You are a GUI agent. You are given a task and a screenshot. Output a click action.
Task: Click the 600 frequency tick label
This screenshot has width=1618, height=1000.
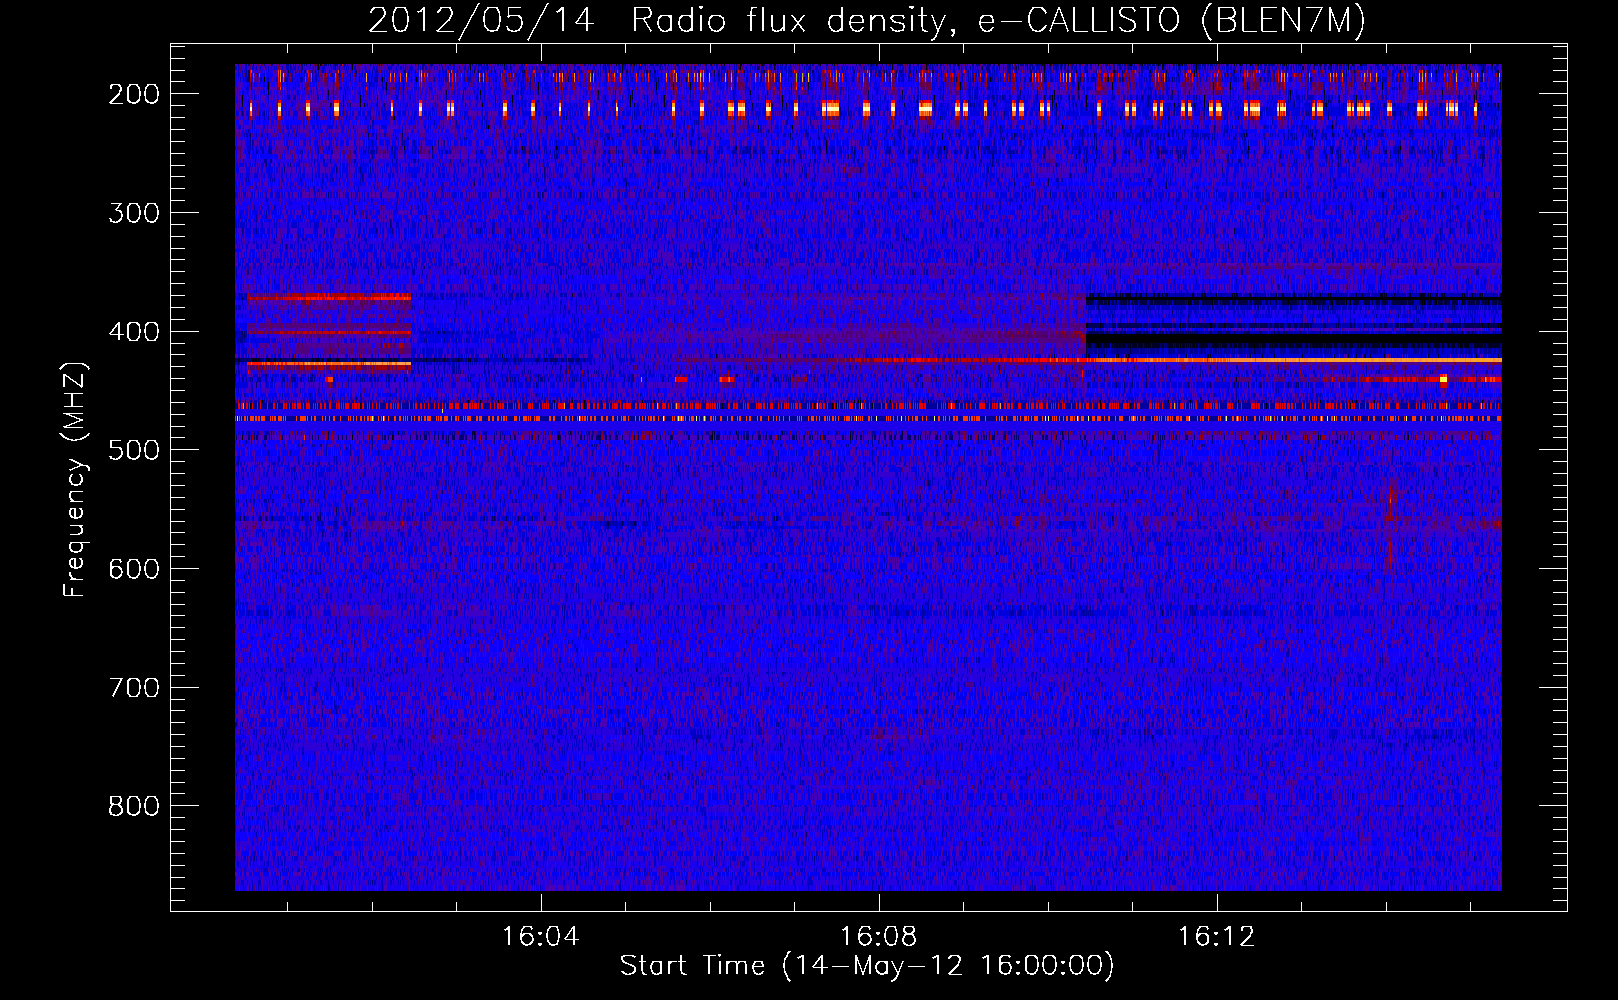point(134,569)
